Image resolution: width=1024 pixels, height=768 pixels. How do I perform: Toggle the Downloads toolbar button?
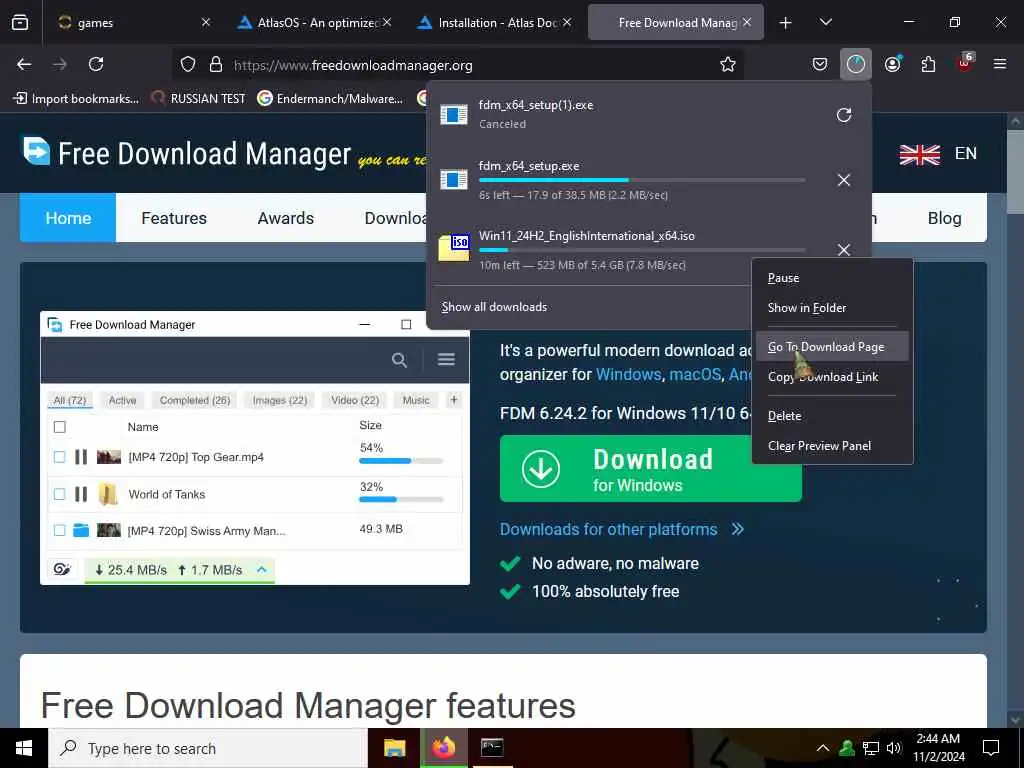tap(856, 64)
